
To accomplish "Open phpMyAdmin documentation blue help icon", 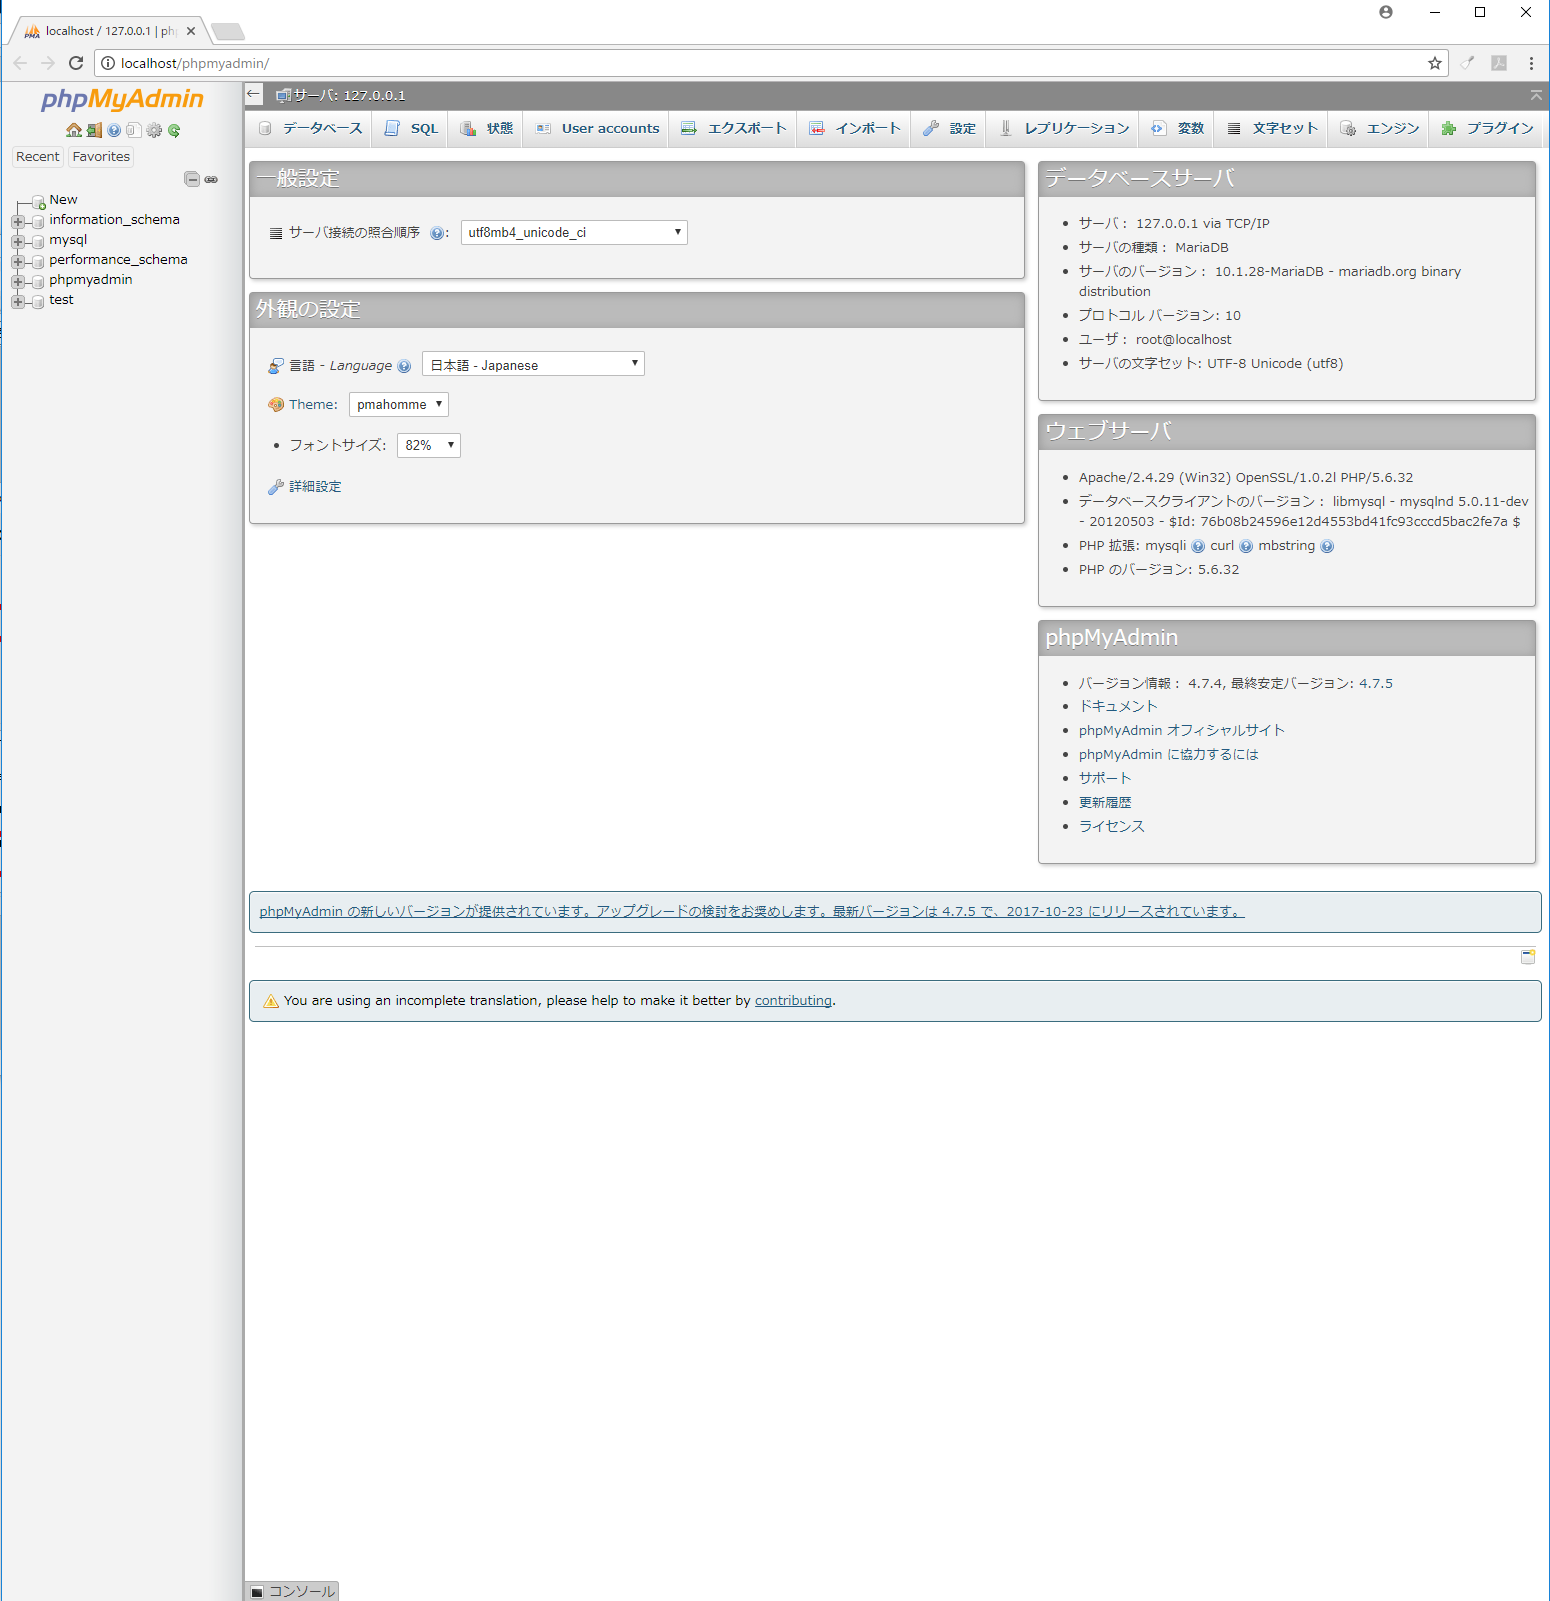I will (x=114, y=130).
